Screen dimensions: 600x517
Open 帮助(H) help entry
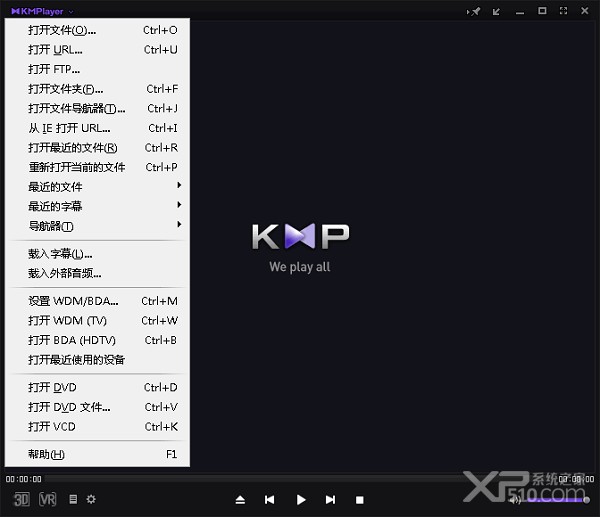(97, 454)
